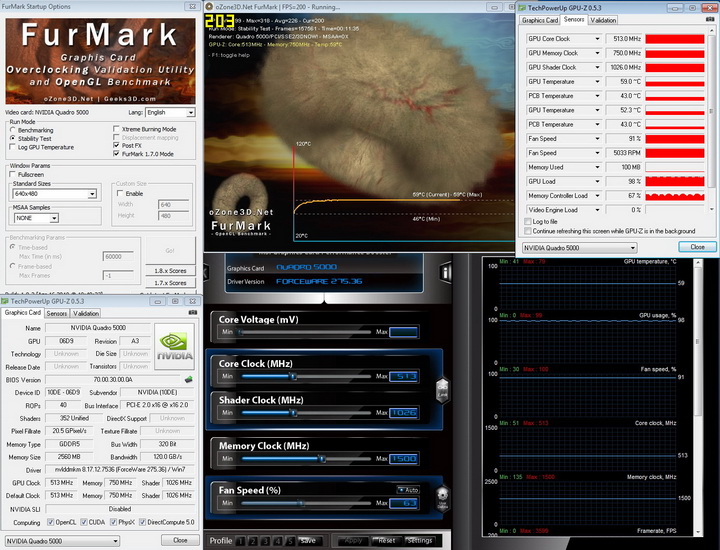This screenshot has width=720, height=550.
Task: Check the Custom Size Enable box
Action: tap(120, 194)
